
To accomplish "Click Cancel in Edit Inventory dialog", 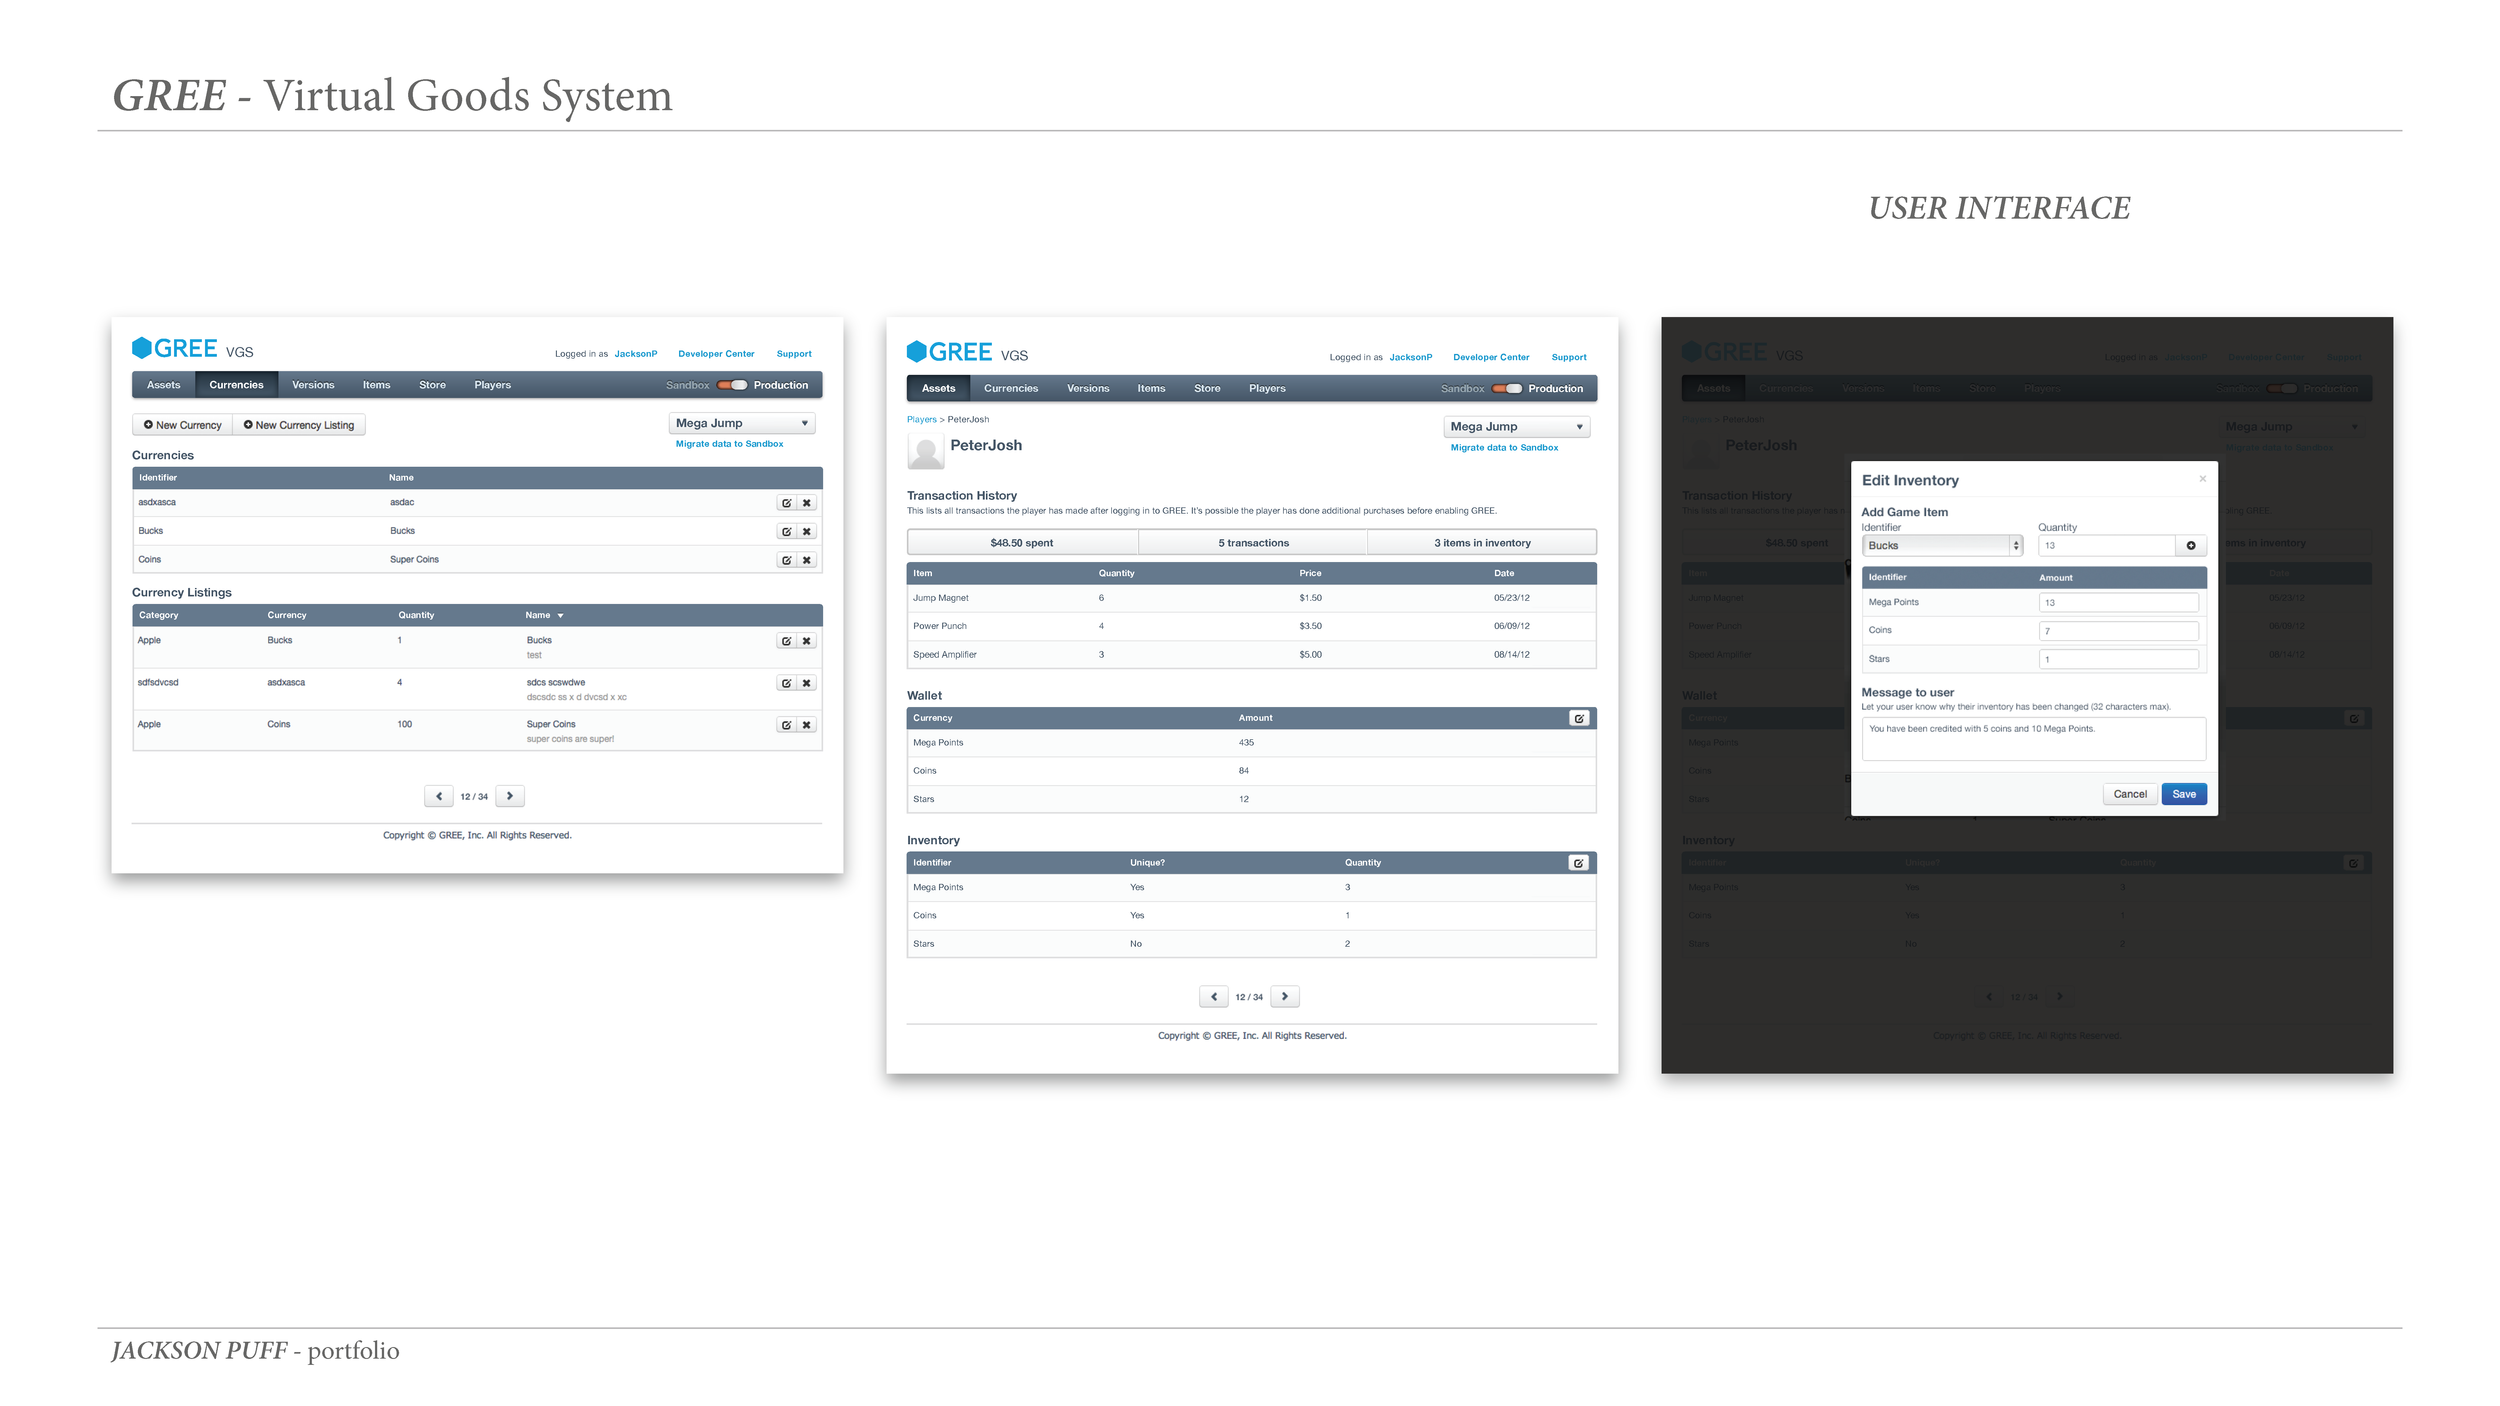I will tap(2130, 794).
